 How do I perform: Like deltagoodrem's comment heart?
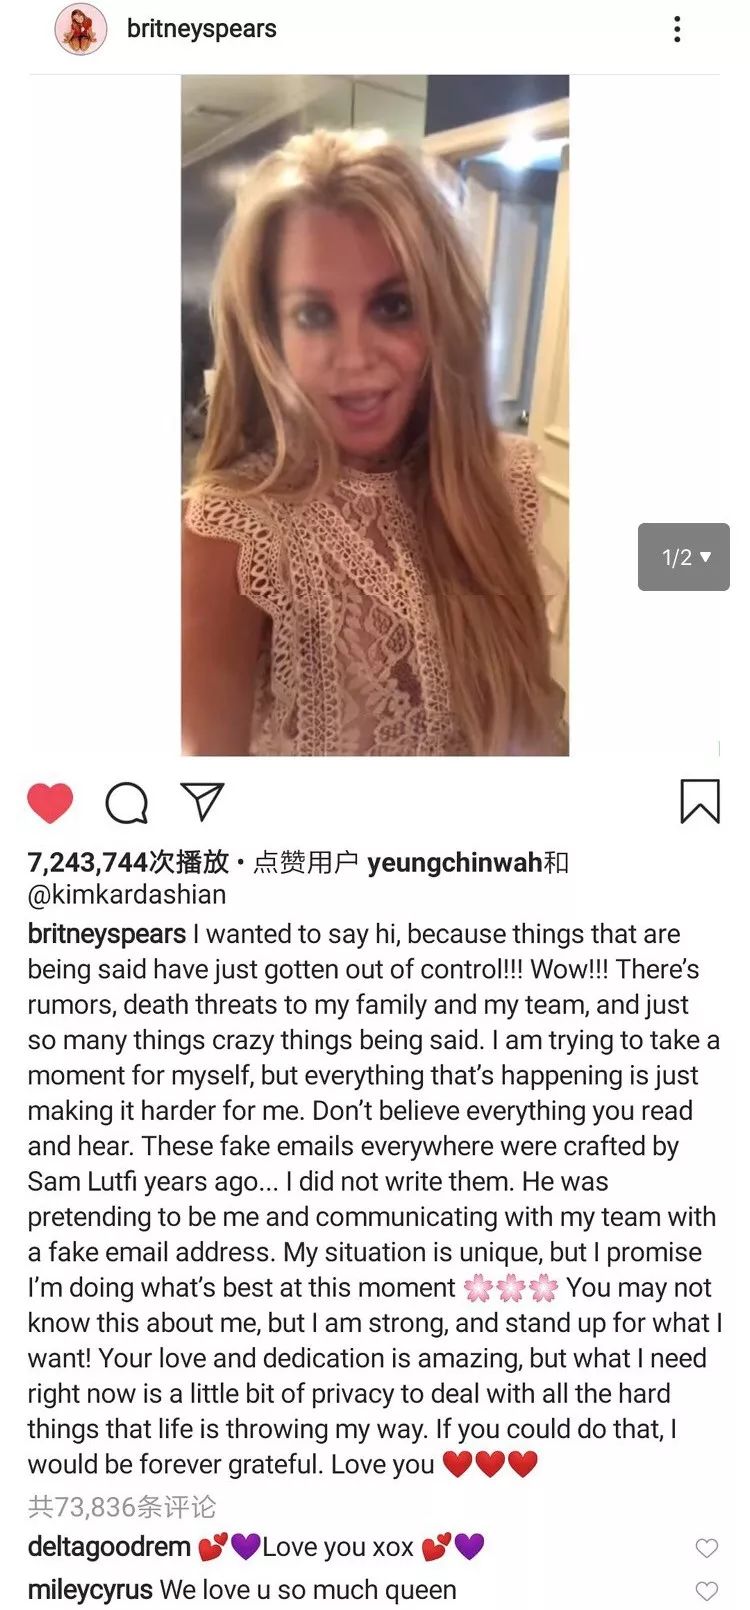click(x=707, y=1548)
